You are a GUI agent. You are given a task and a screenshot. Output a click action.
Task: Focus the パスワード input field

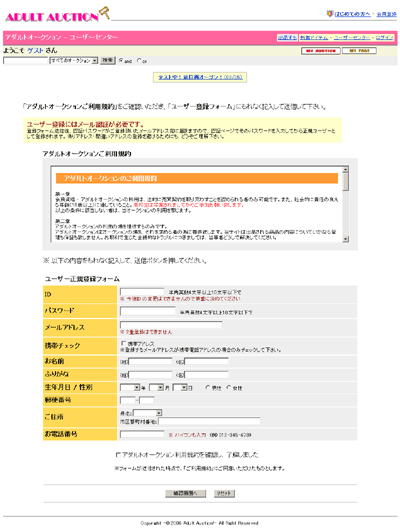(148, 311)
